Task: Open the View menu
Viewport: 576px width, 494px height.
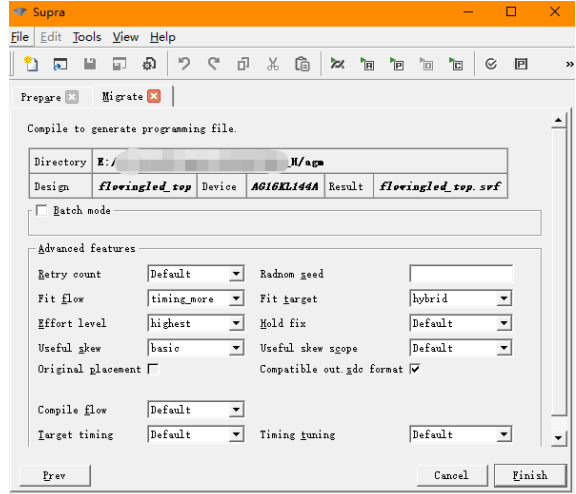Action: click(x=126, y=37)
